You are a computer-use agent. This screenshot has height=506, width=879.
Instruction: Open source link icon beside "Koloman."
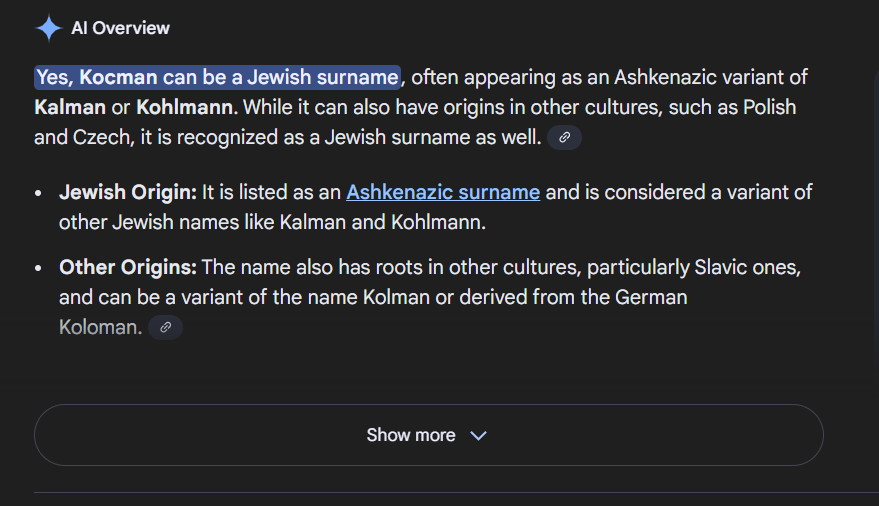pos(166,327)
